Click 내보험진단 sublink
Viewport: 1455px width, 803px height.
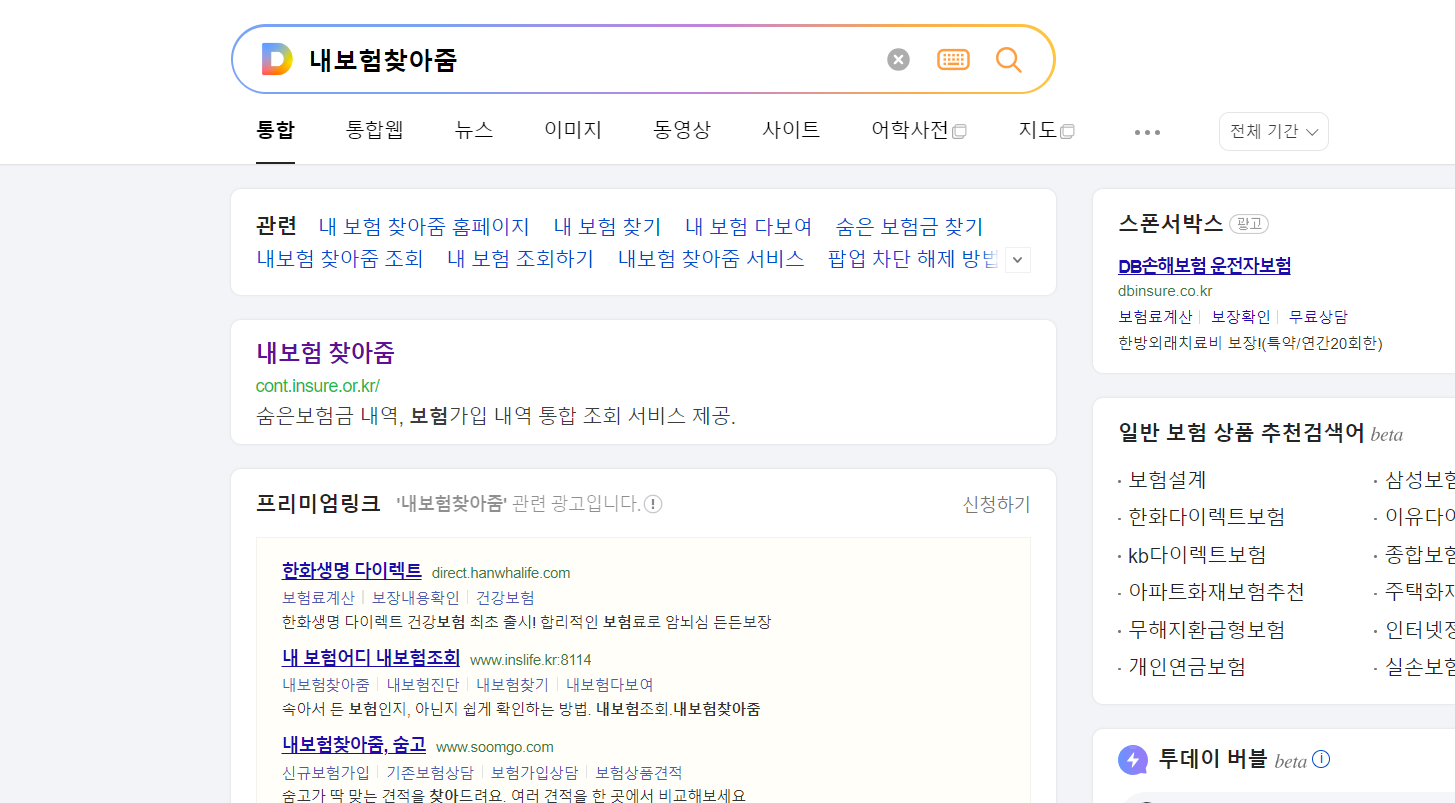[423, 685]
